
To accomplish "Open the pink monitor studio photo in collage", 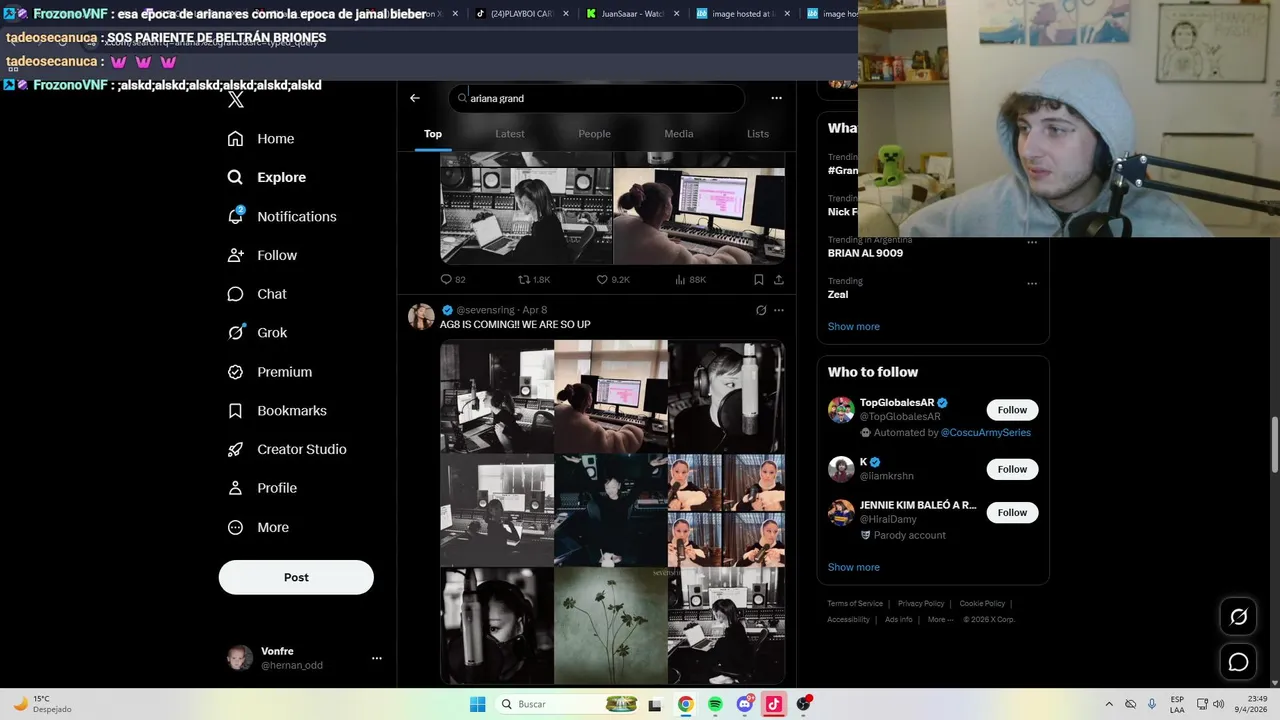I will tap(611, 397).
